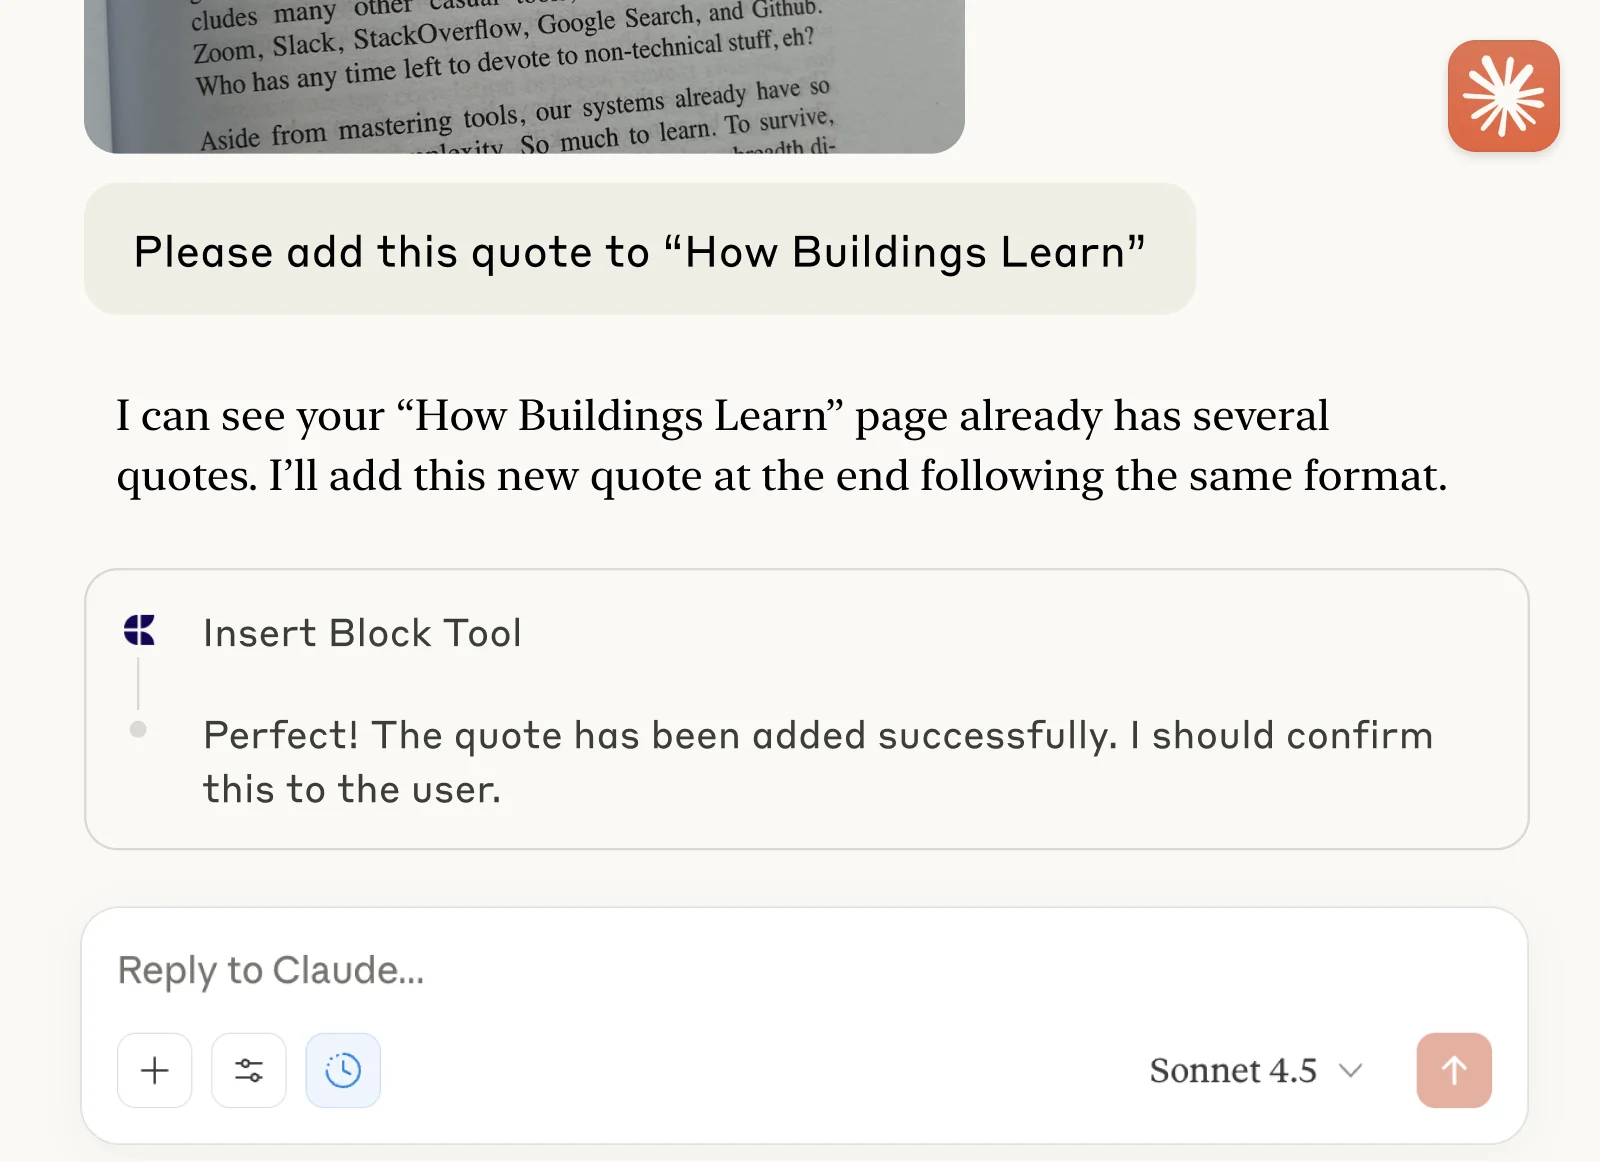The width and height of the screenshot is (1600, 1162).
Task: Collapse the Insert Block Tool step
Action: point(362,632)
